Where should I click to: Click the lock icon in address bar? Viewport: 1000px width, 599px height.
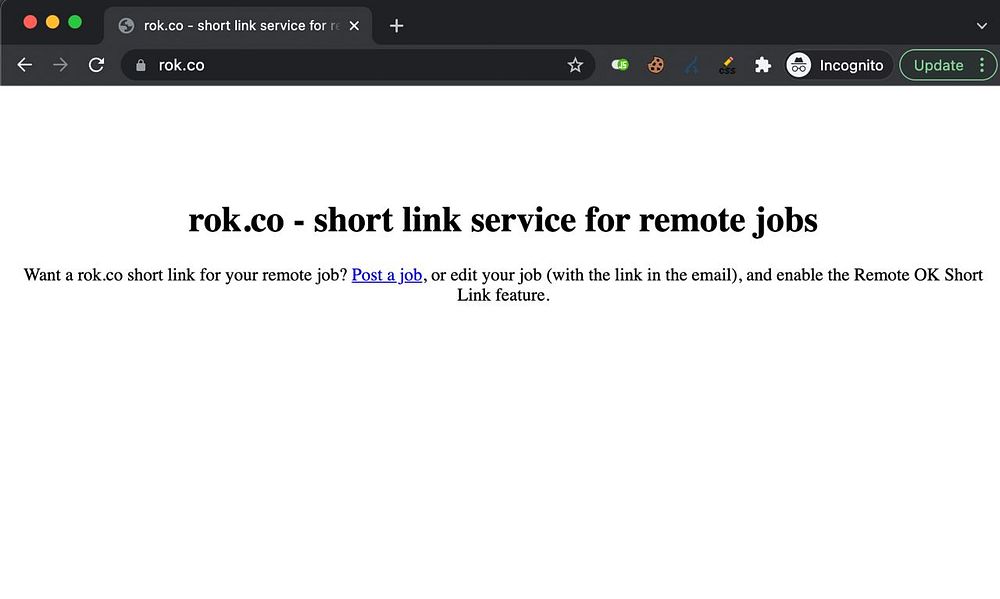(141, 65)
